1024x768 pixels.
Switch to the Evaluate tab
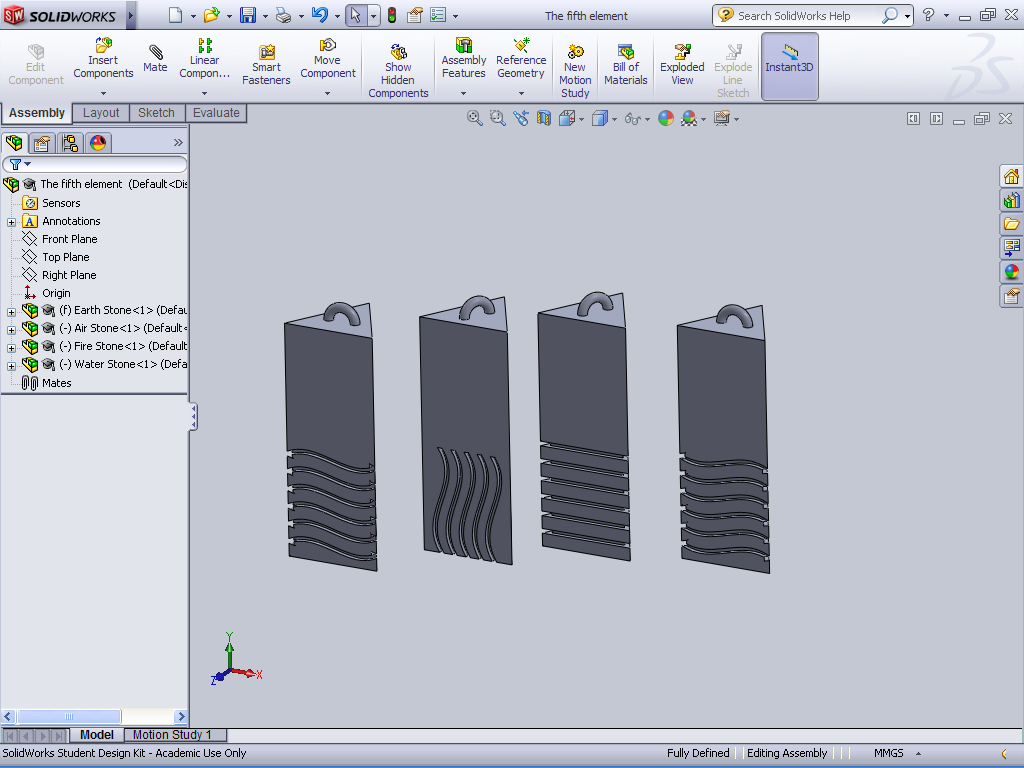(216, 113)
